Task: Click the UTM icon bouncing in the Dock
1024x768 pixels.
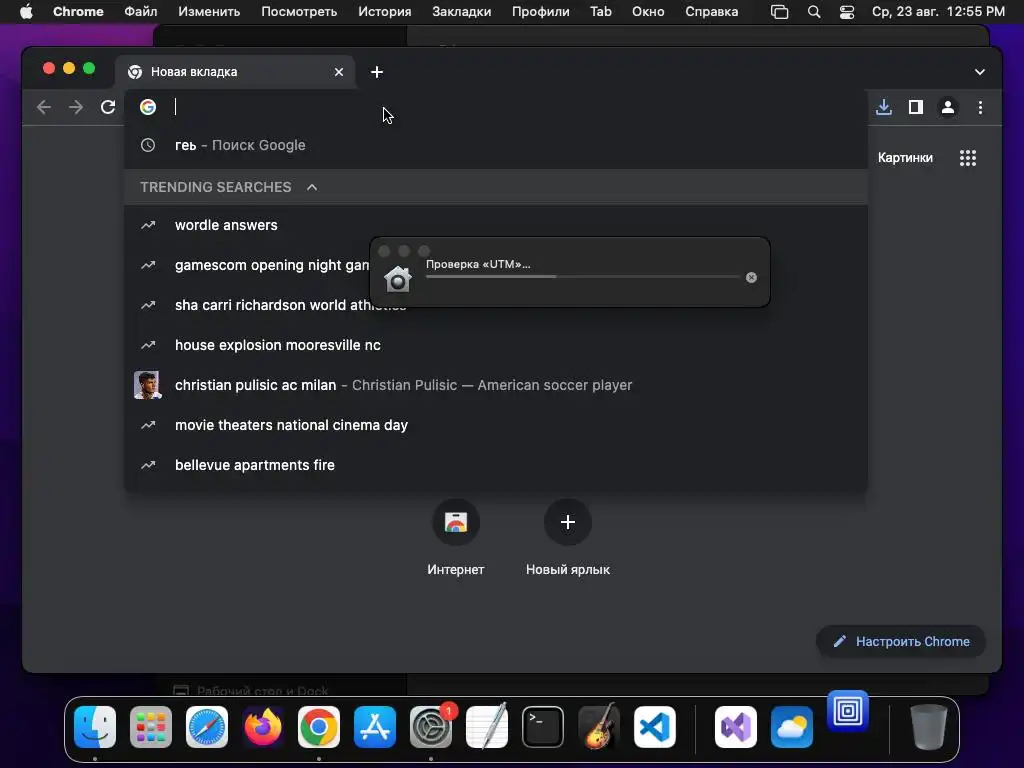Action: coord(848,711)
